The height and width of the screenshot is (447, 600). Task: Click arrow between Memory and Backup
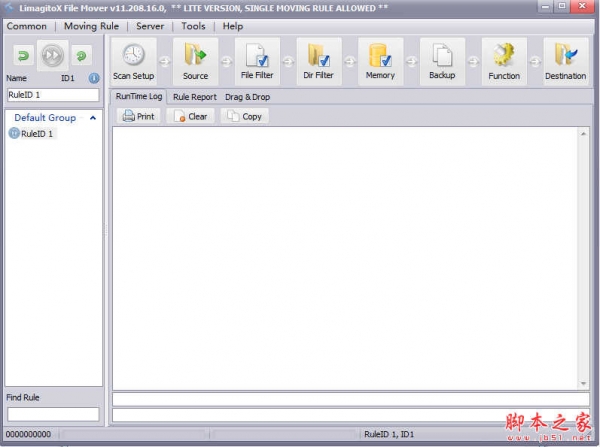click(x=411, y=61)
